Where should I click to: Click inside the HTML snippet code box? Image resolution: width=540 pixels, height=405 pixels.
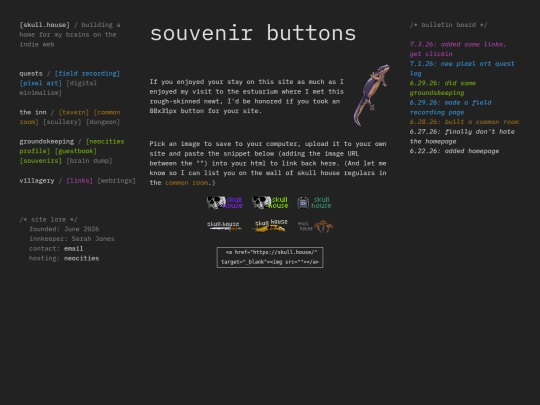click(x=270, y=257)
